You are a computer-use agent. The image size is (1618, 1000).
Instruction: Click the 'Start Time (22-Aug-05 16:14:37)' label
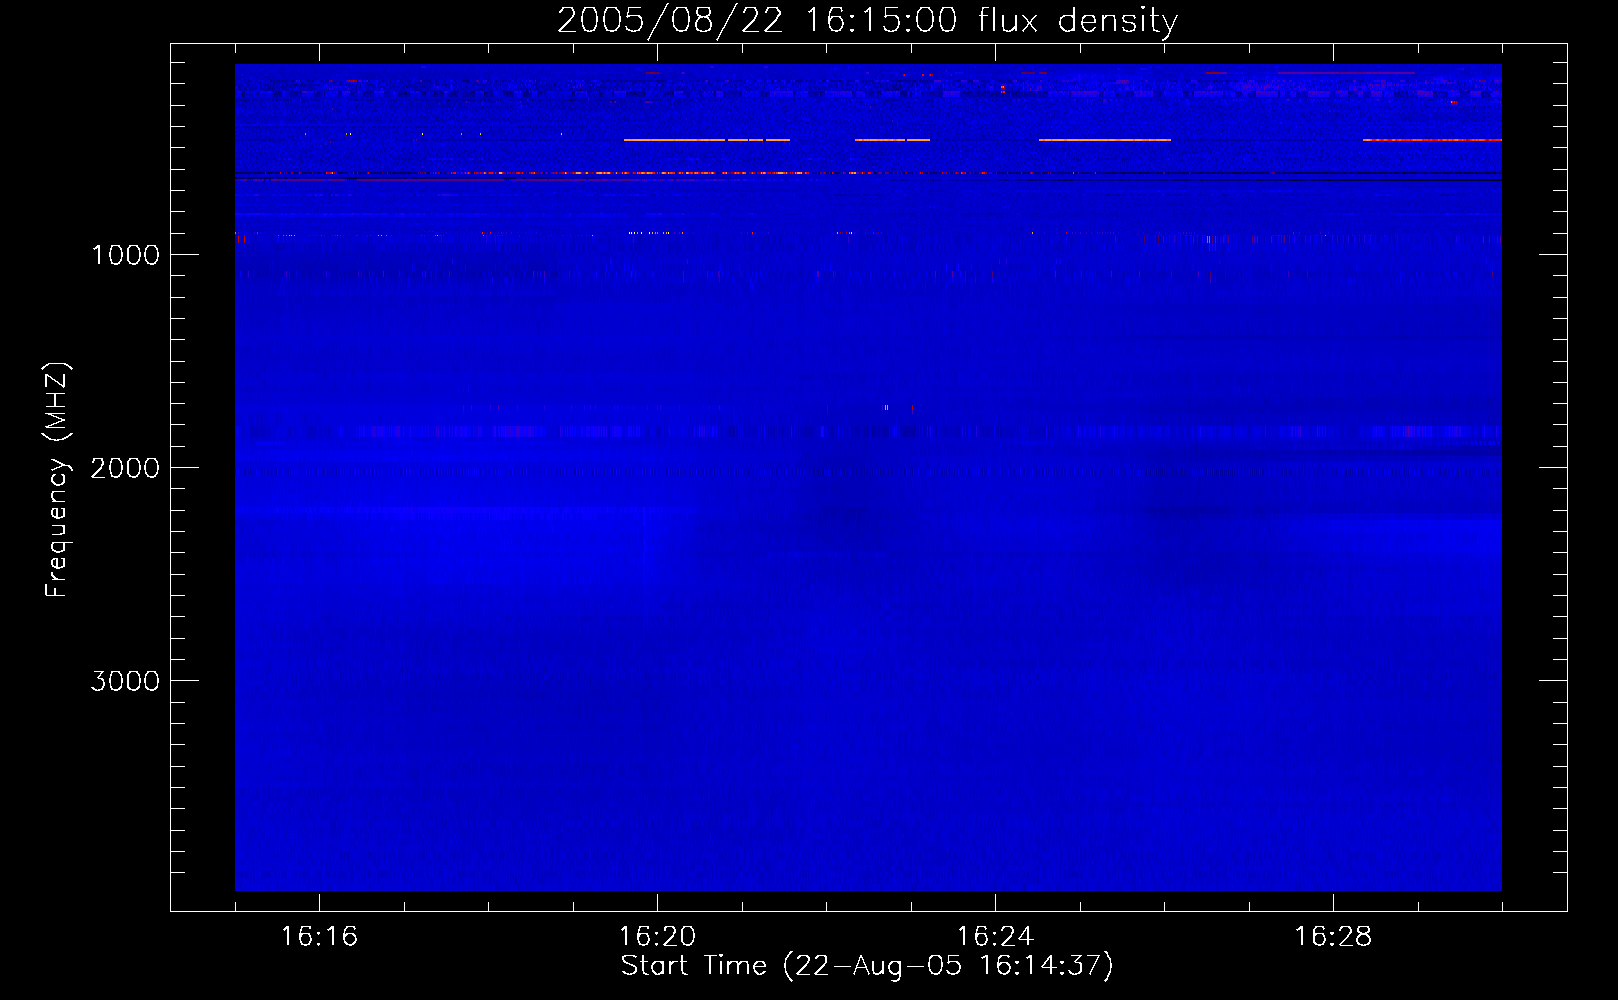(x=867, y=966)
